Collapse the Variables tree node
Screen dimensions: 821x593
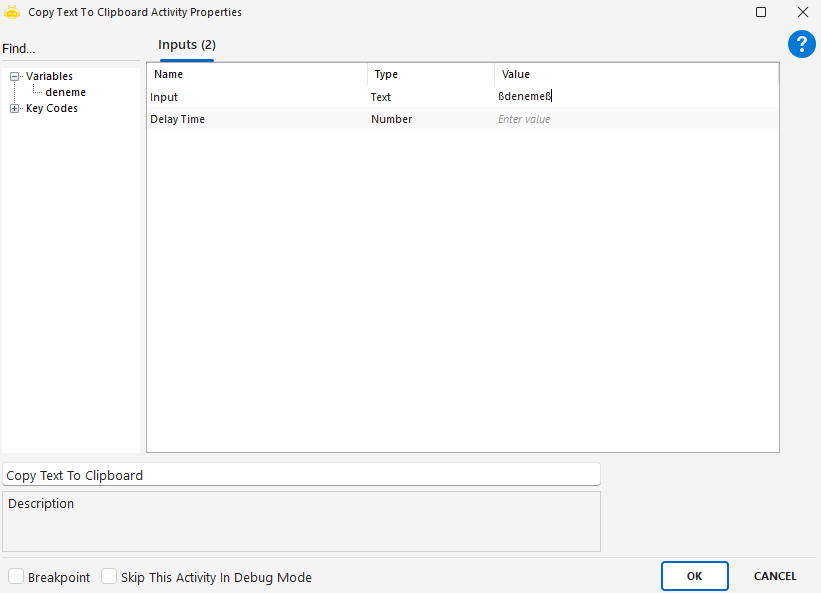click(15, 76)
